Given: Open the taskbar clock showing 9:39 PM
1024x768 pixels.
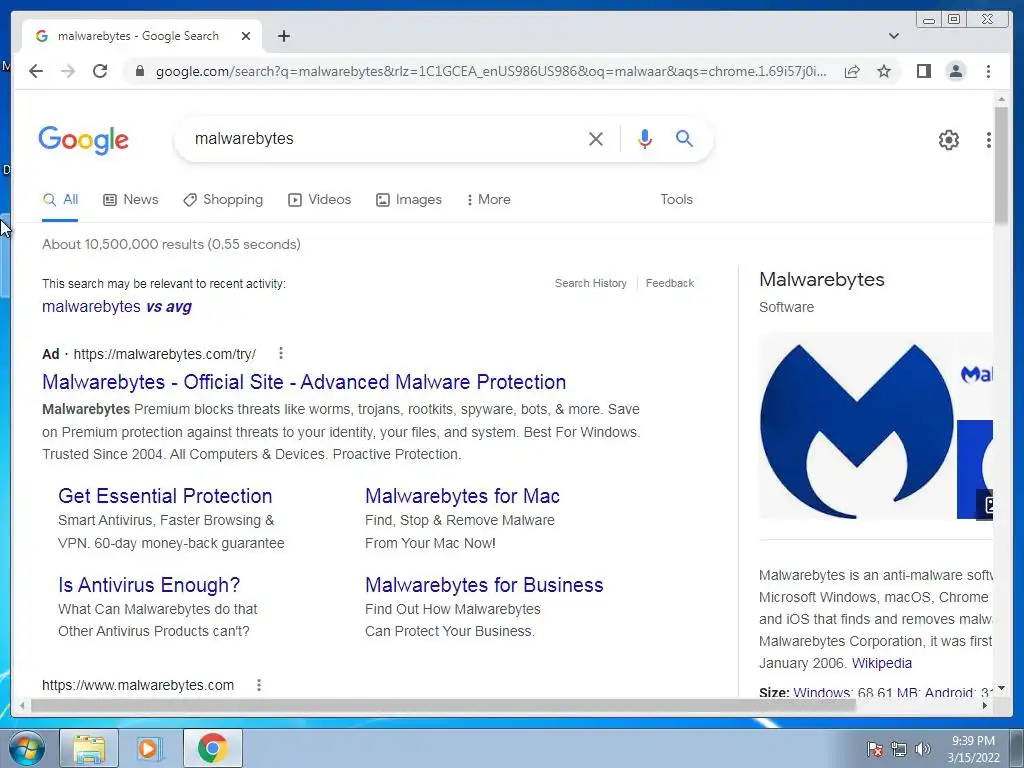Looking at the screenshot, I should click(973, 749).
